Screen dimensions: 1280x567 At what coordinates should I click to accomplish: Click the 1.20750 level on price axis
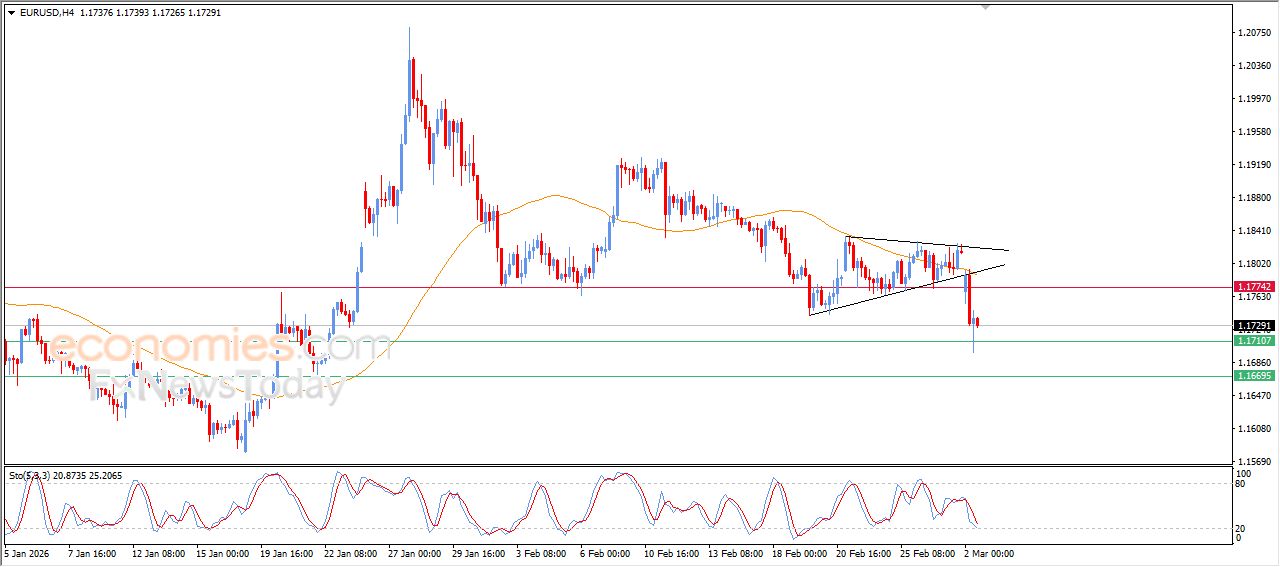click(x=1254, y=33)
